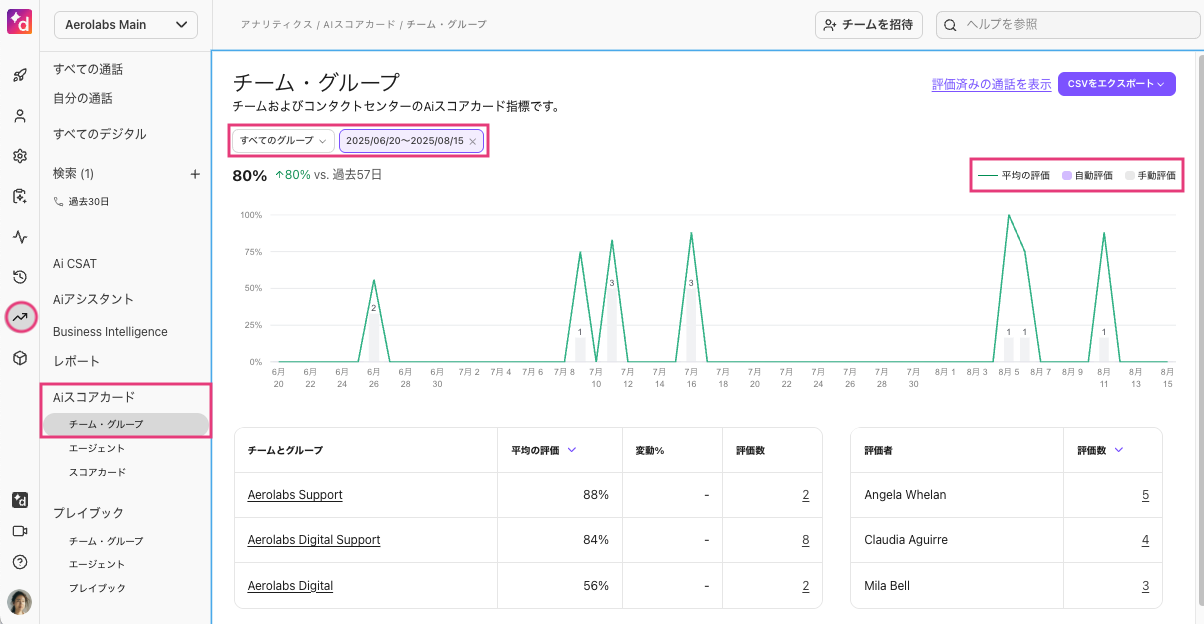Add a new saved search with plus icon
This screenshot has height=624, width=1204.
coord(195,174)
